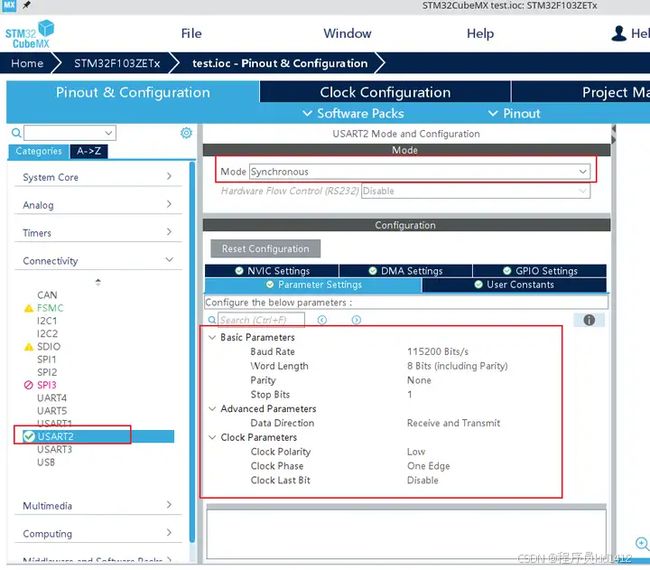Select UART4 in the peripheral list

point(52,398)
